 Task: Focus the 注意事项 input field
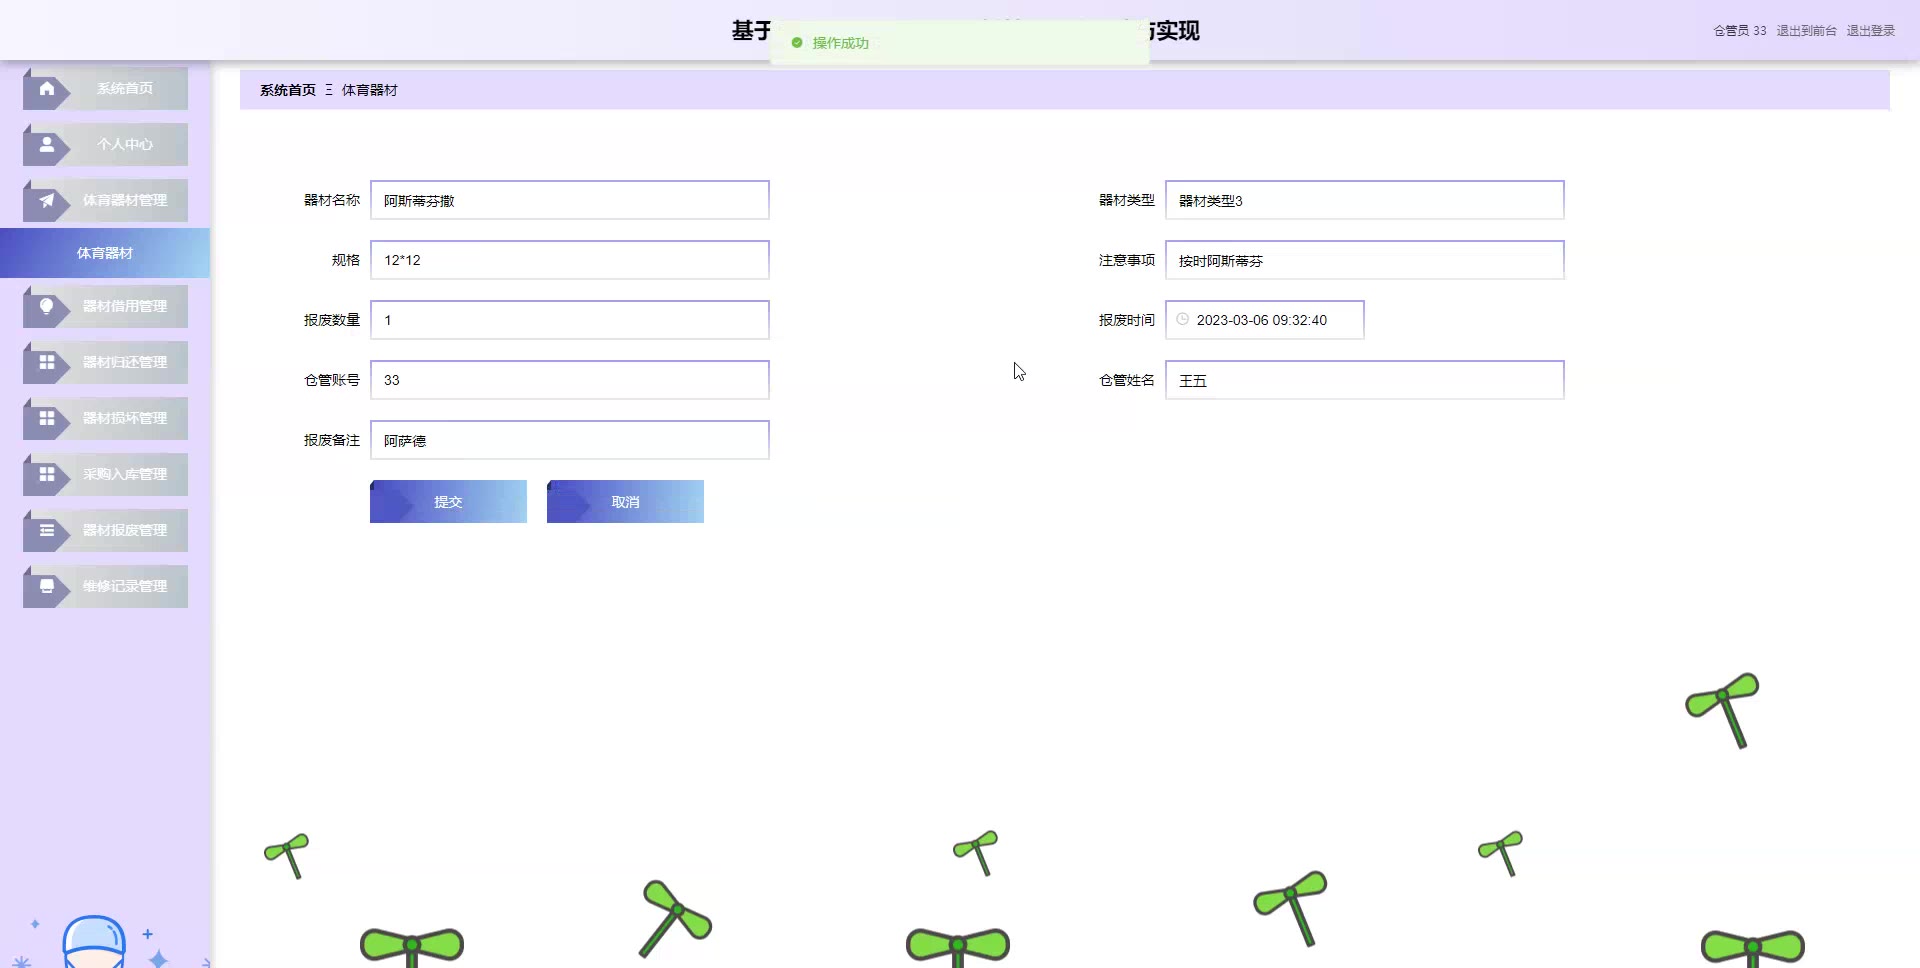point(1365,260)
